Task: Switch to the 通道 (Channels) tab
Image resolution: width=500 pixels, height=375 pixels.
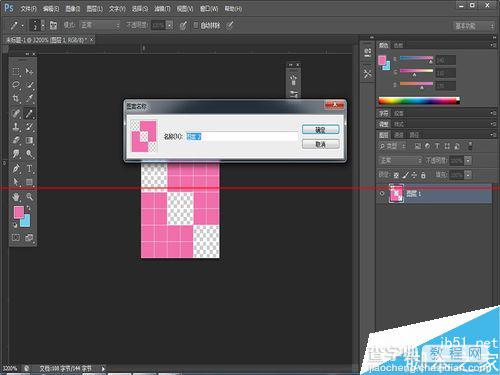Action: click(399, 135)
